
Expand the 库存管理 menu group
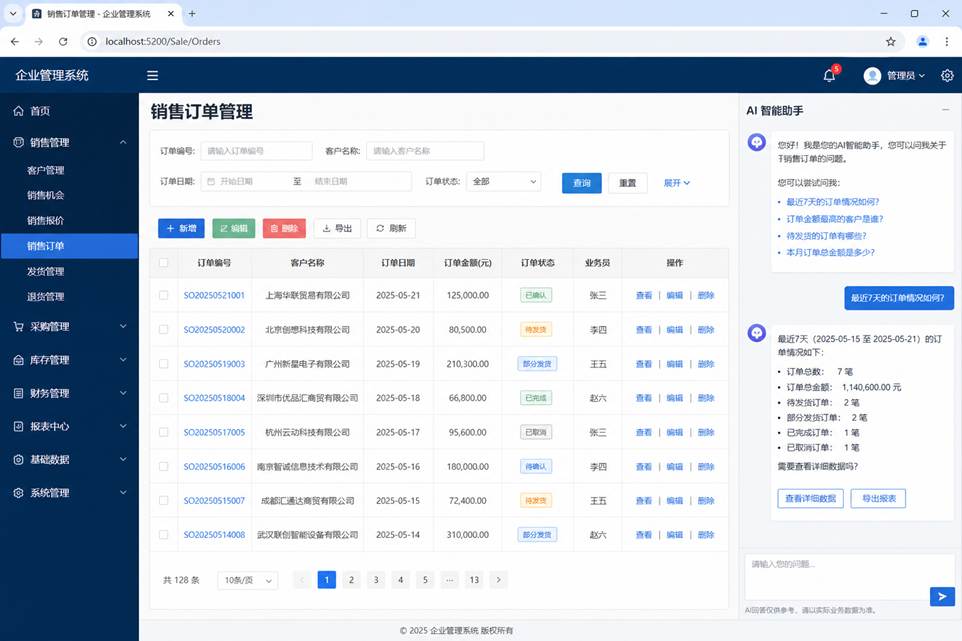(123, 360)
